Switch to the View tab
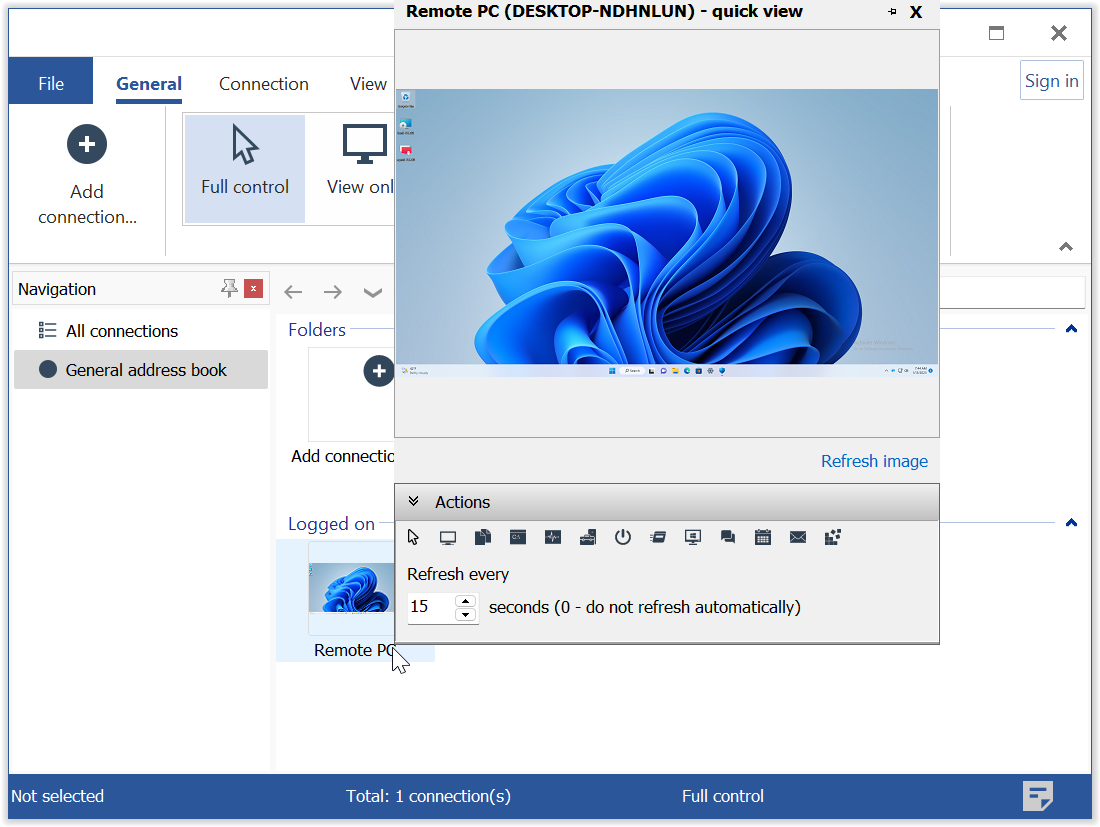 coord(368,84)
